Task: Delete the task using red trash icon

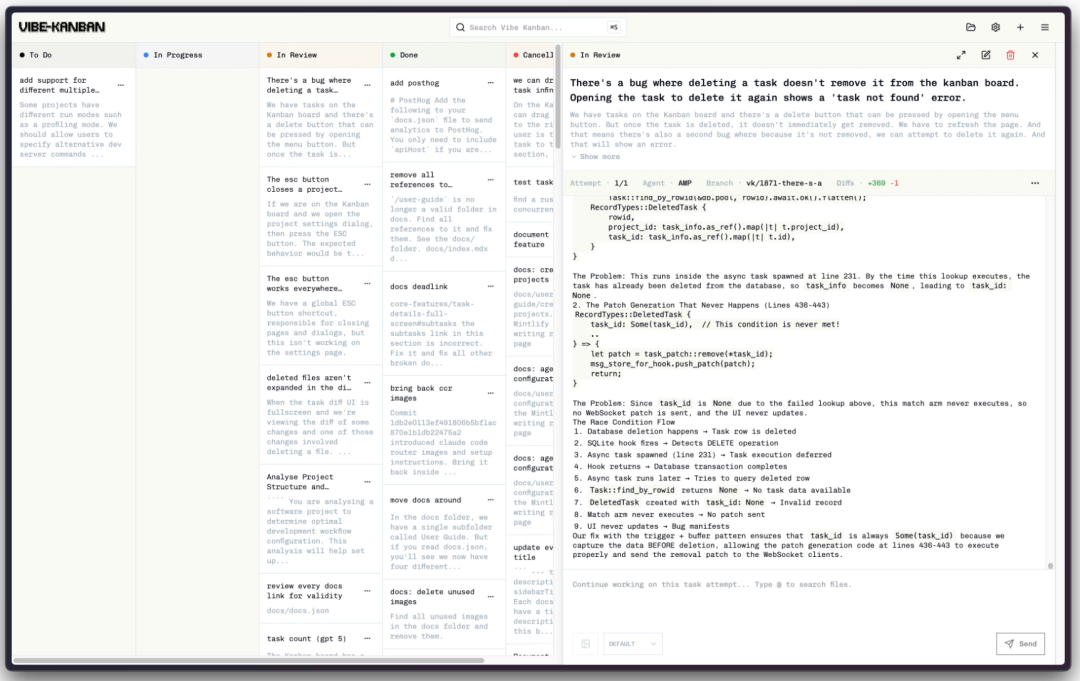Action: coord(1010,55)
